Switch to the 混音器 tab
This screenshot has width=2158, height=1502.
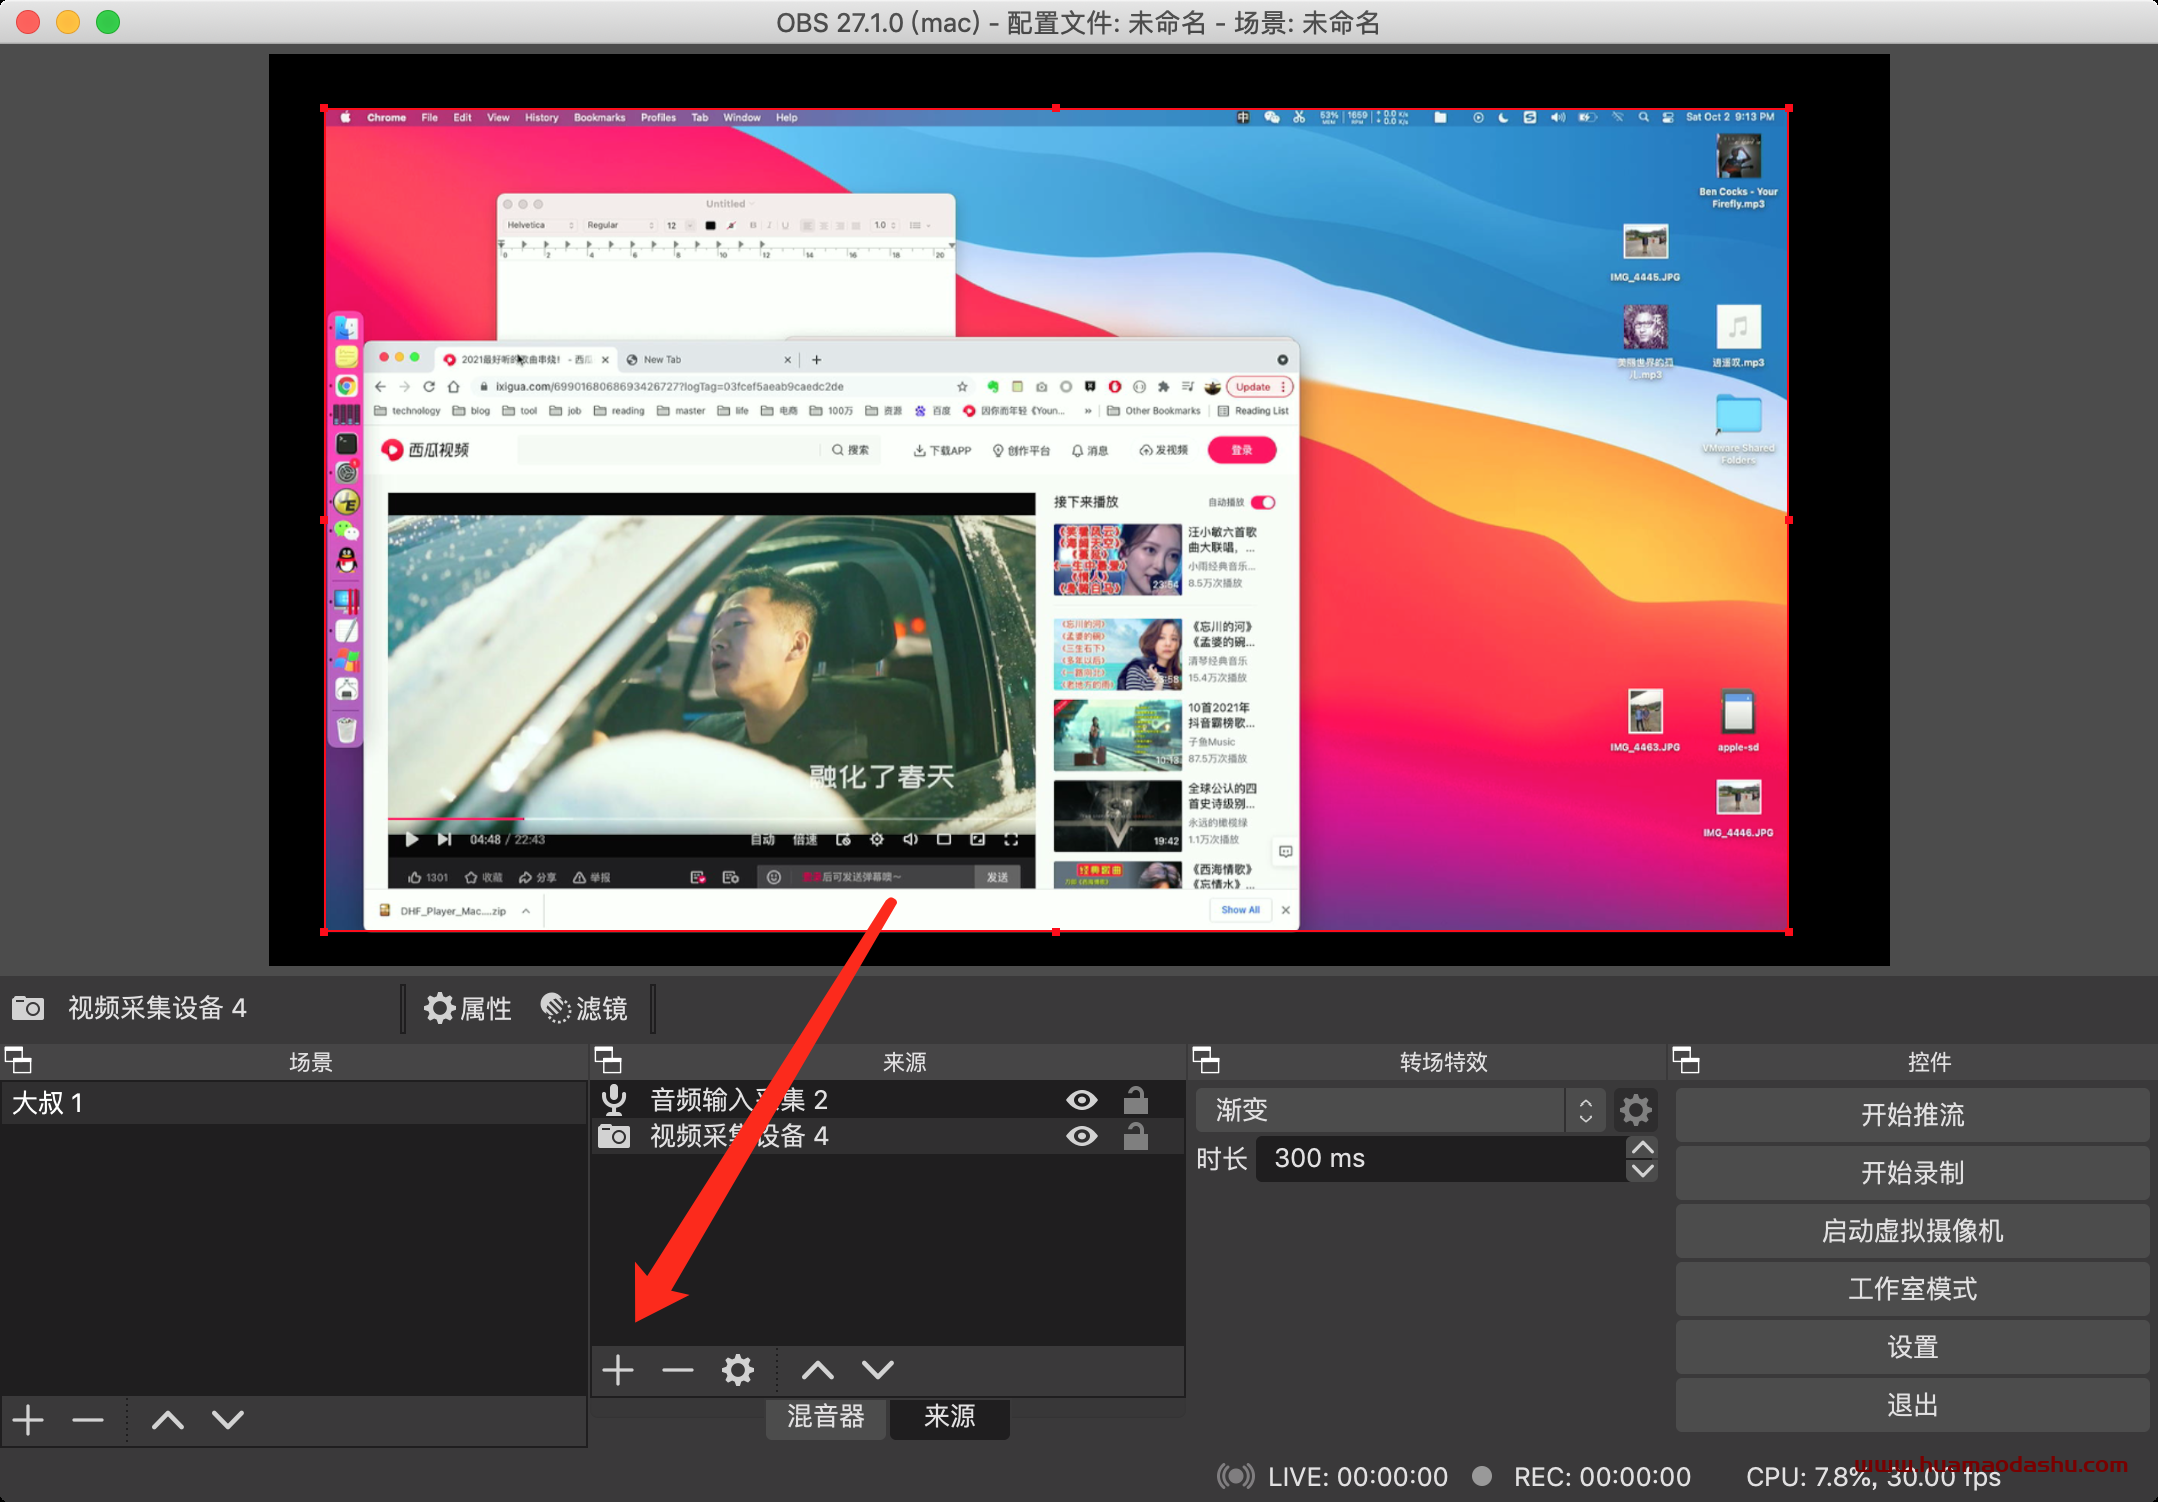826,1416
